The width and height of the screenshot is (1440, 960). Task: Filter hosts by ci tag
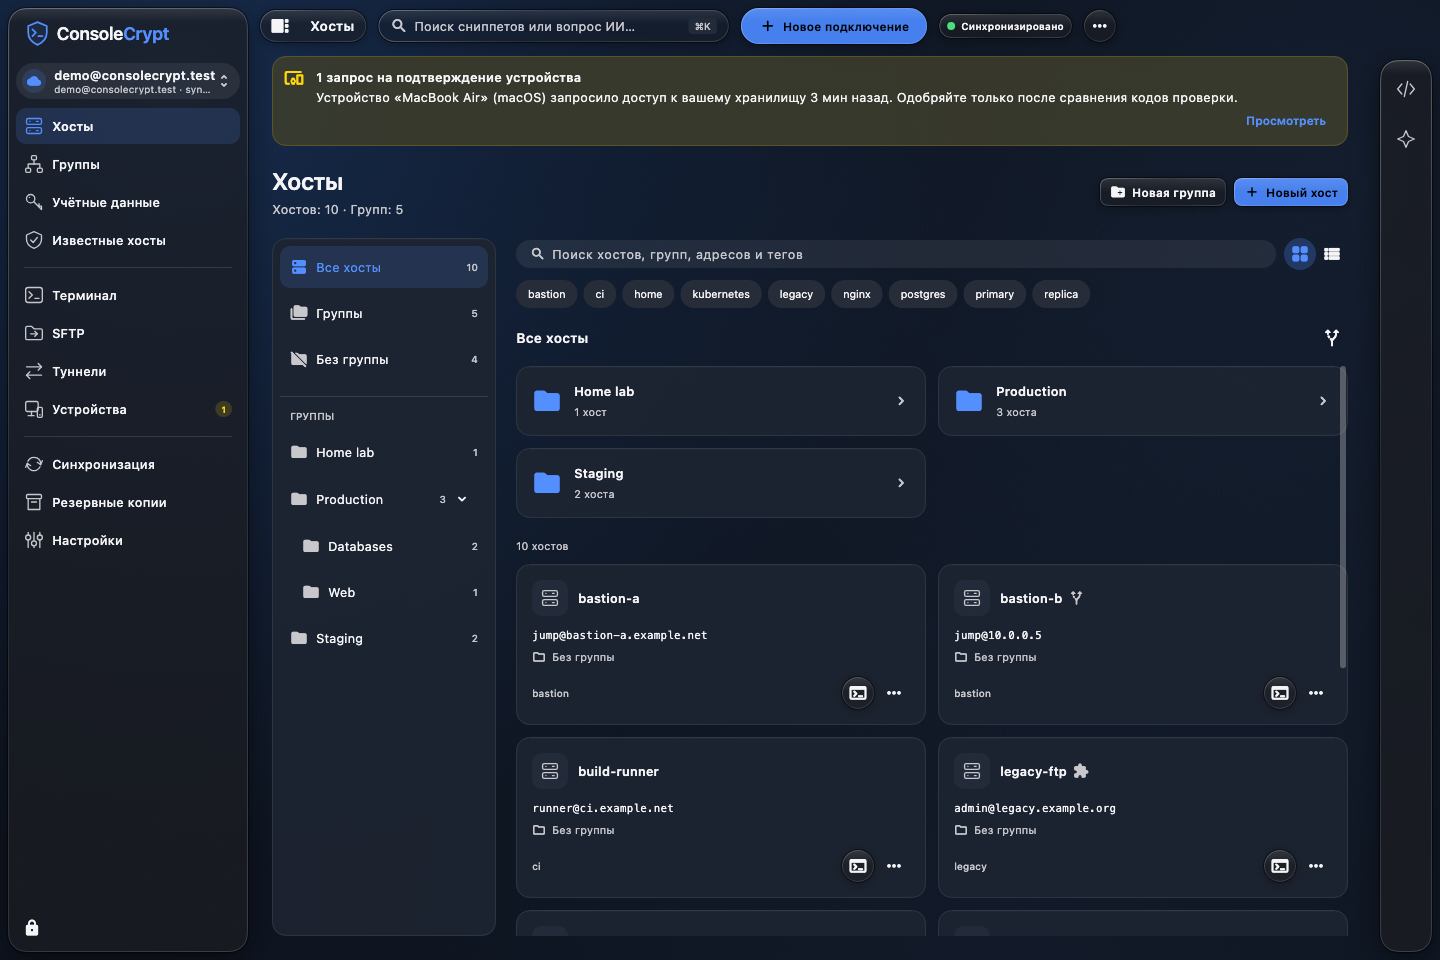click(600, 294)
